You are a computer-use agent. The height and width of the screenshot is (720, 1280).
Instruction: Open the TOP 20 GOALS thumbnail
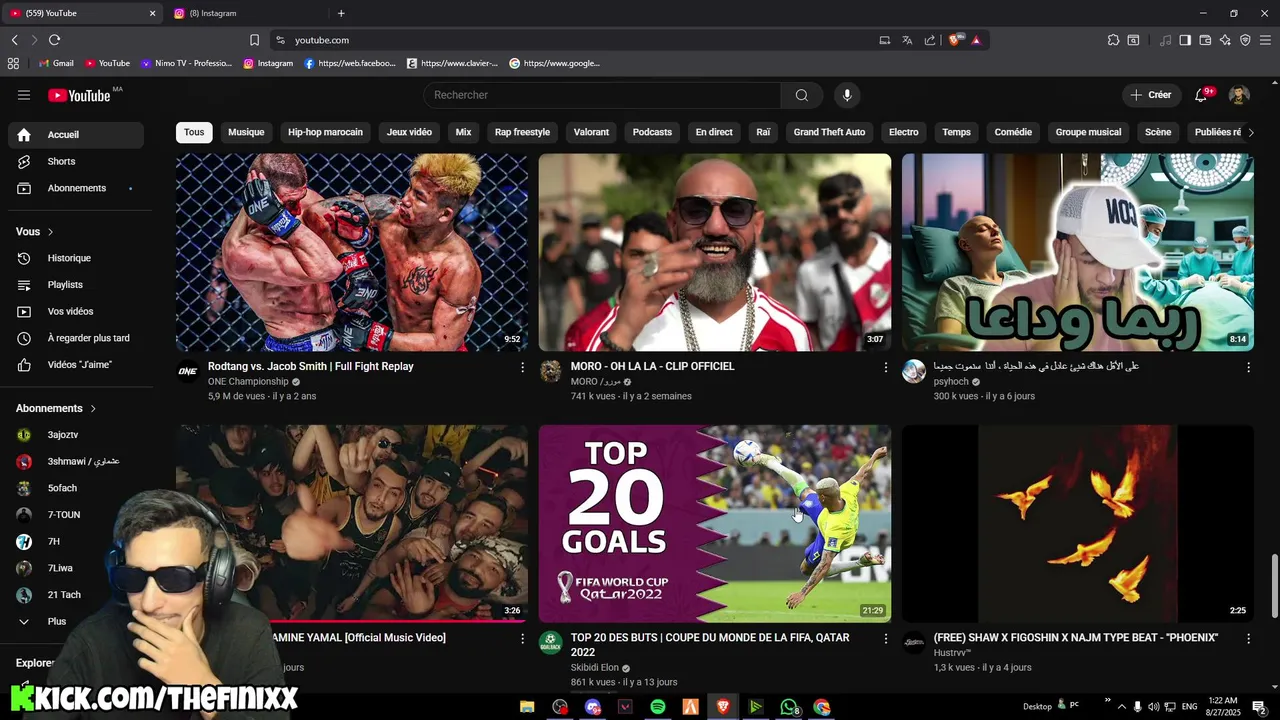pyautogui.click(x=715, y=524)
